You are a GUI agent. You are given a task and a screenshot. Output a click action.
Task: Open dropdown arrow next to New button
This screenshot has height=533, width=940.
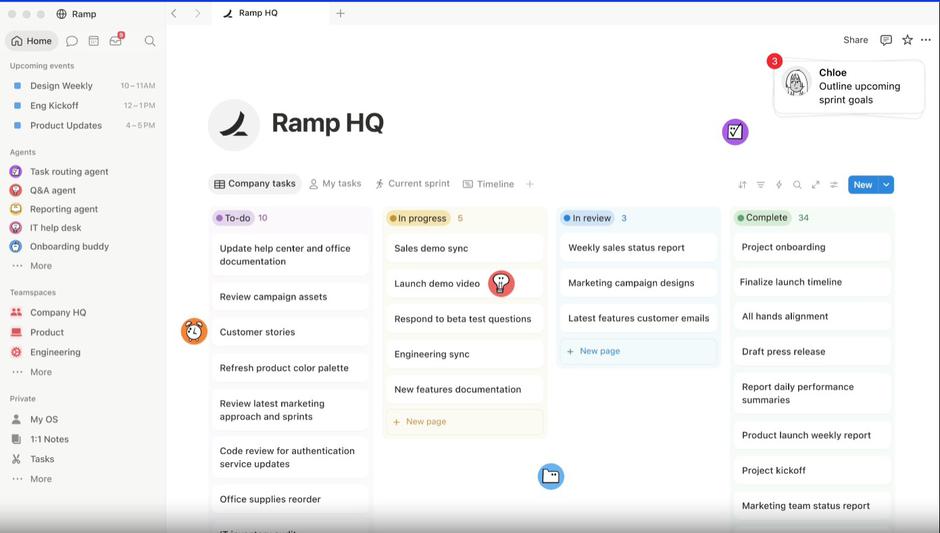(886, 185)
